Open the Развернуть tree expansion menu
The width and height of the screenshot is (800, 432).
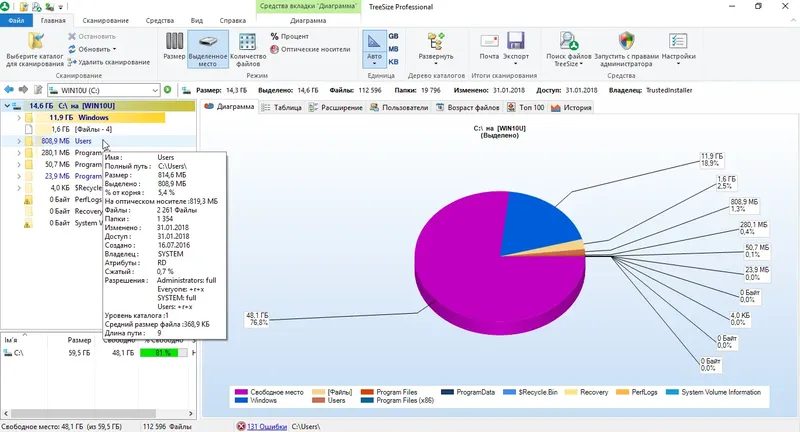pos(436,48)
